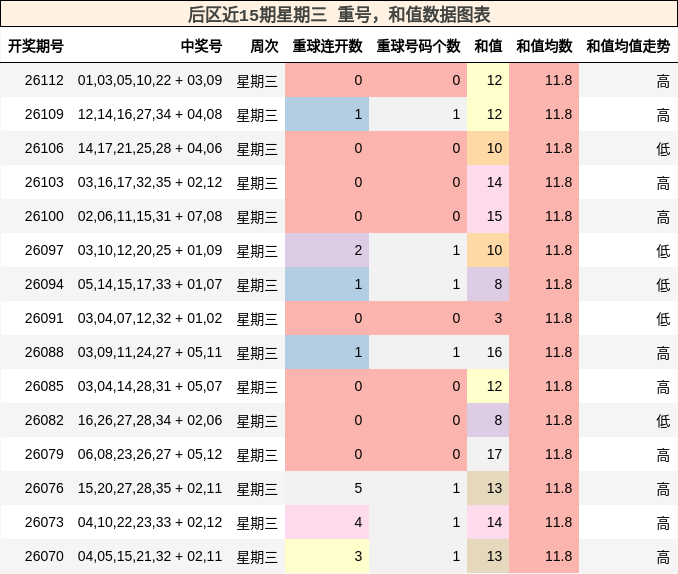Select issue number 26088

[x=44, y=352]
